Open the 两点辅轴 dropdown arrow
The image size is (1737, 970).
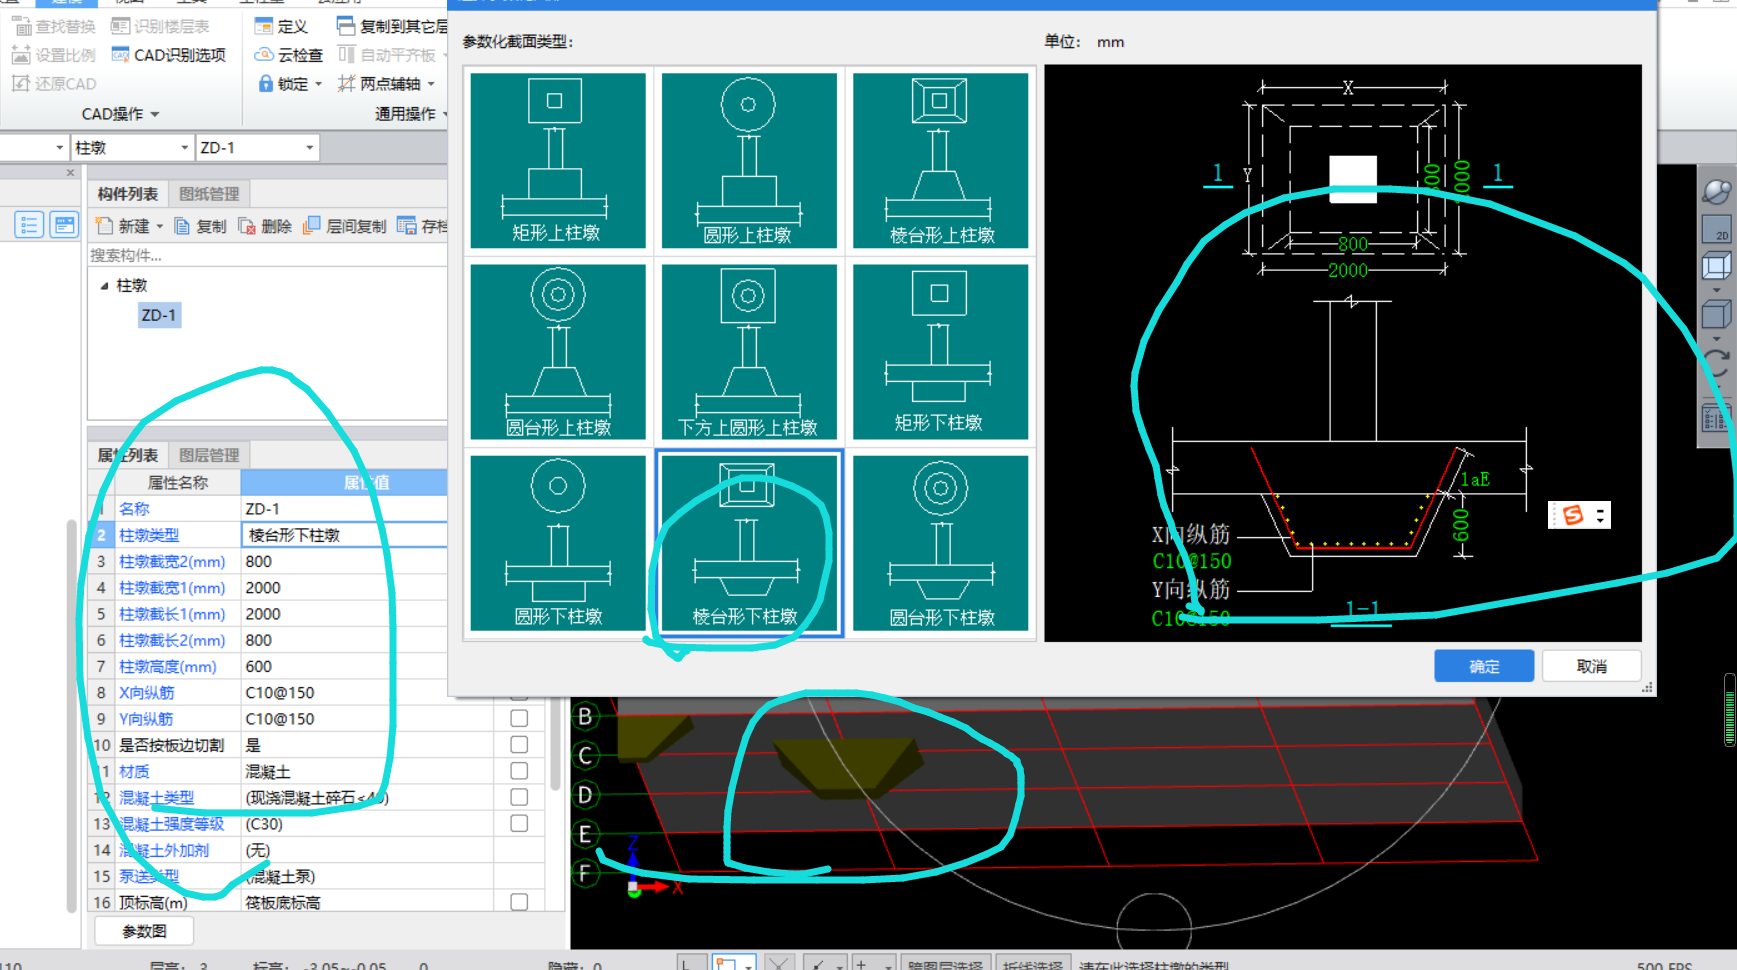click(431, 84)
